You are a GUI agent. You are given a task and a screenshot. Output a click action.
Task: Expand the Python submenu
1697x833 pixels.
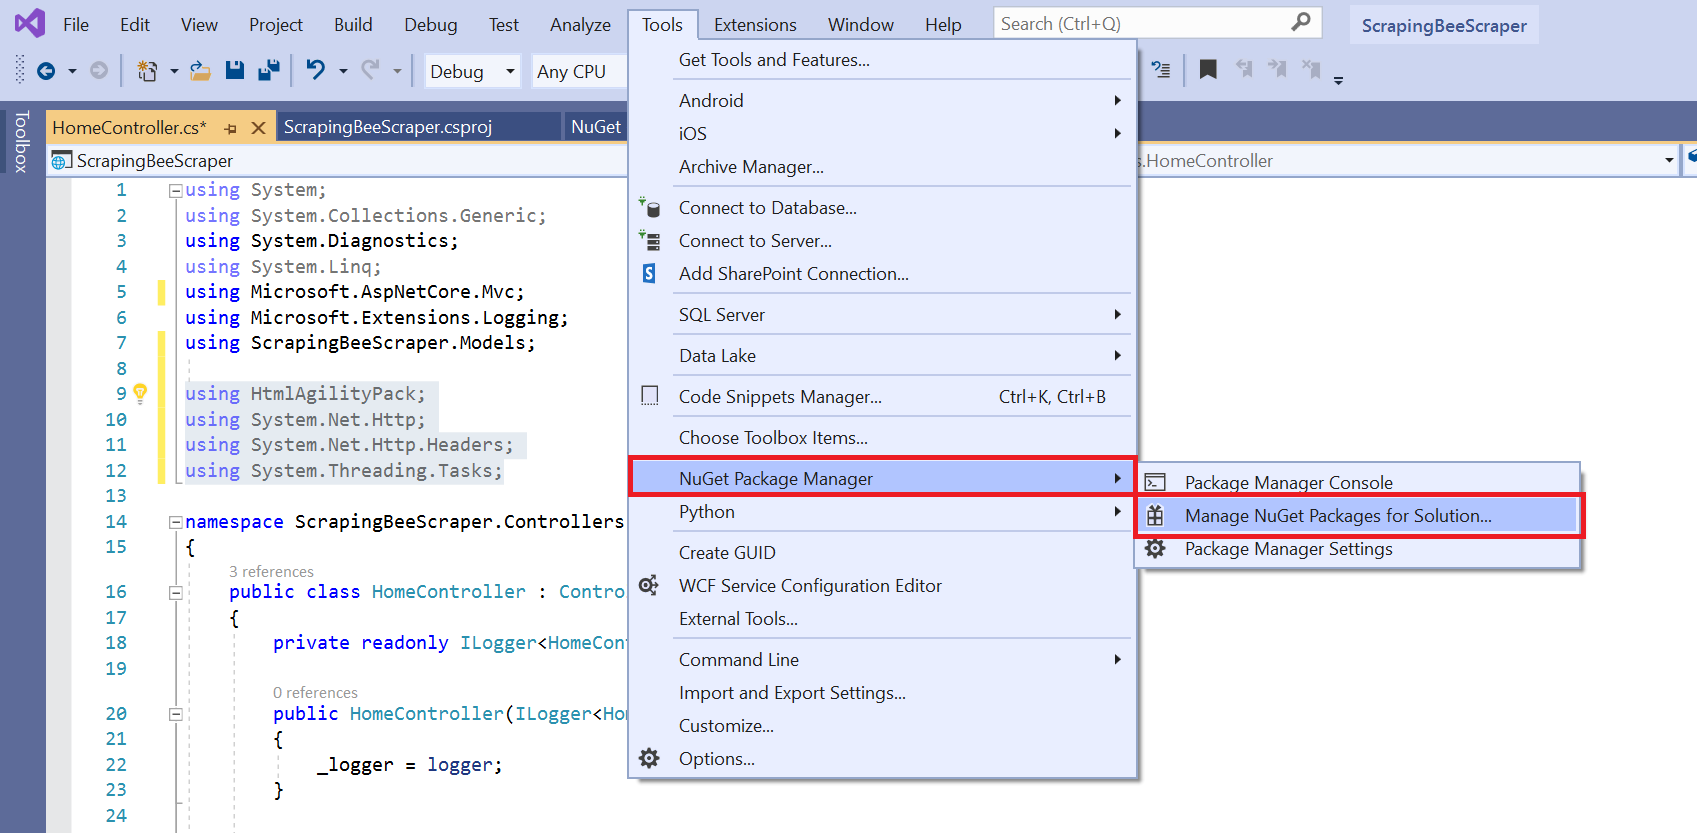[x=883, y=512]
